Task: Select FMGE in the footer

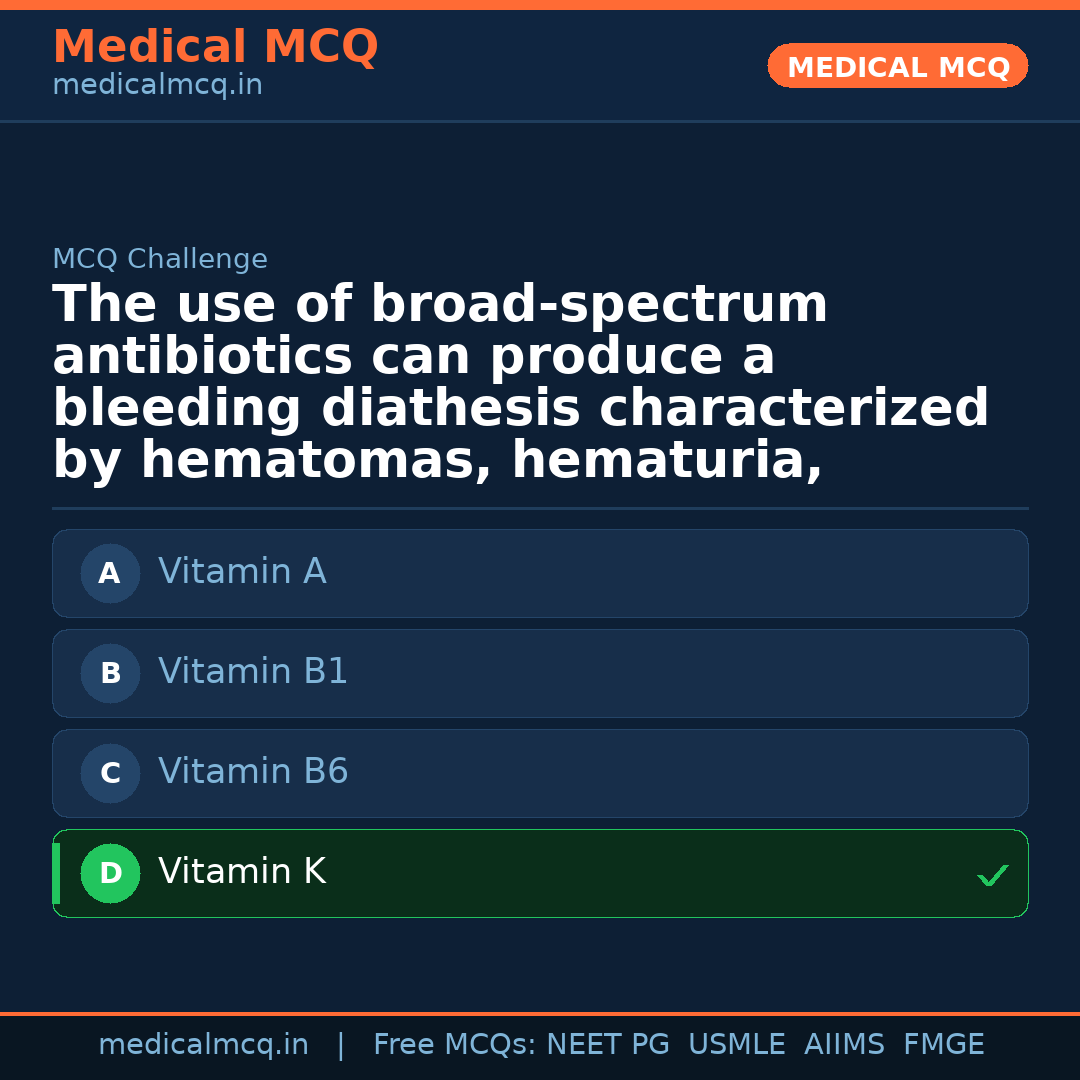Action: tap(944, 1045)
